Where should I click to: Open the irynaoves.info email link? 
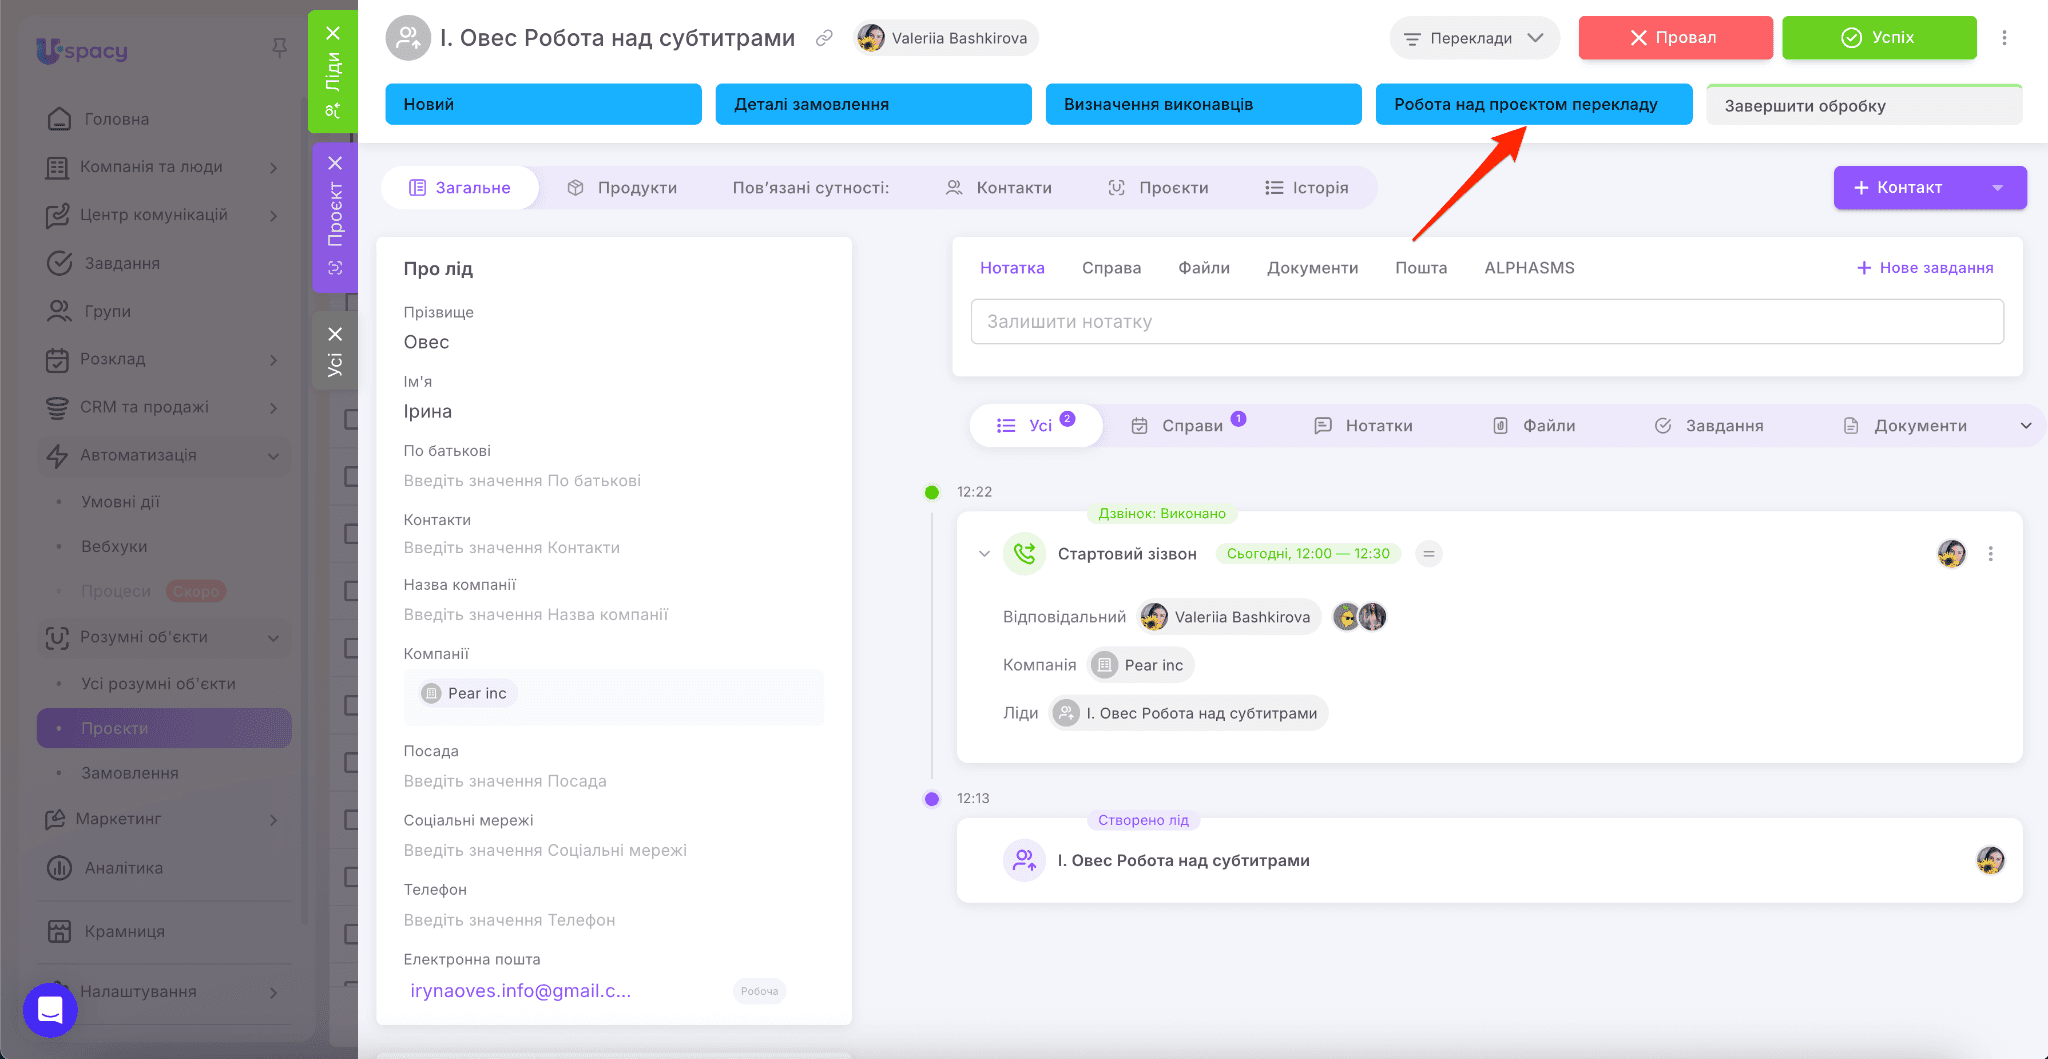[520, 991]
